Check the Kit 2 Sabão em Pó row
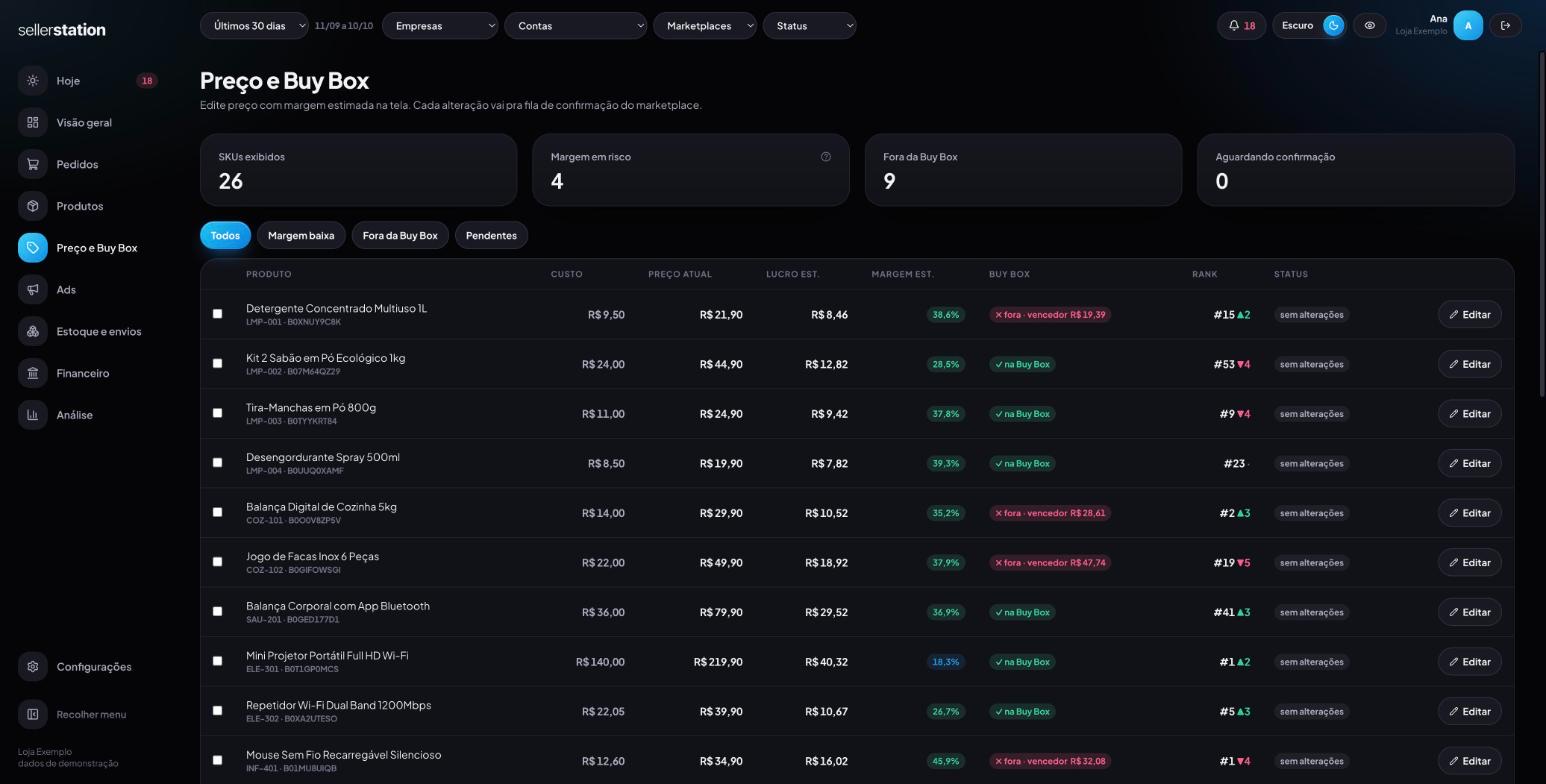This screenshot has height=784, width=1546. (x=218, y=364)
